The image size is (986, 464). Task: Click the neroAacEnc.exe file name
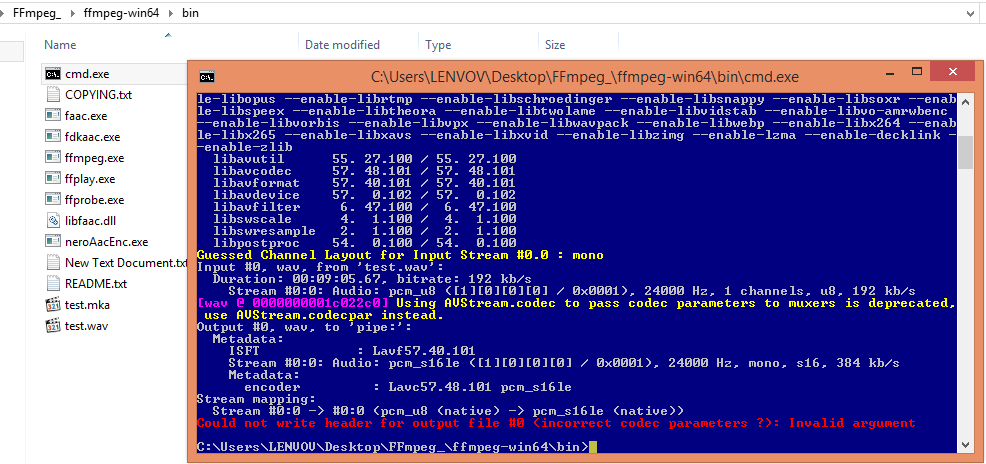[x=106, y=241]
